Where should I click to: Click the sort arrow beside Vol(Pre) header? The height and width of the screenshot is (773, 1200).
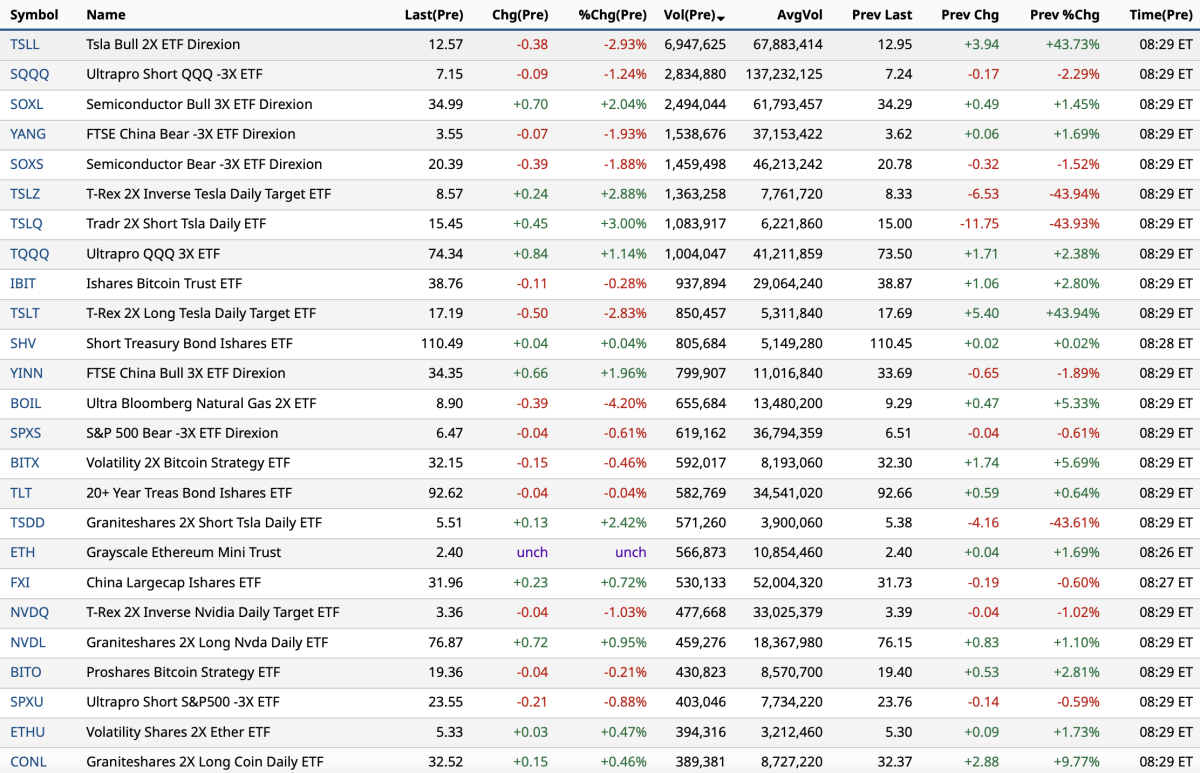point(722,17)
